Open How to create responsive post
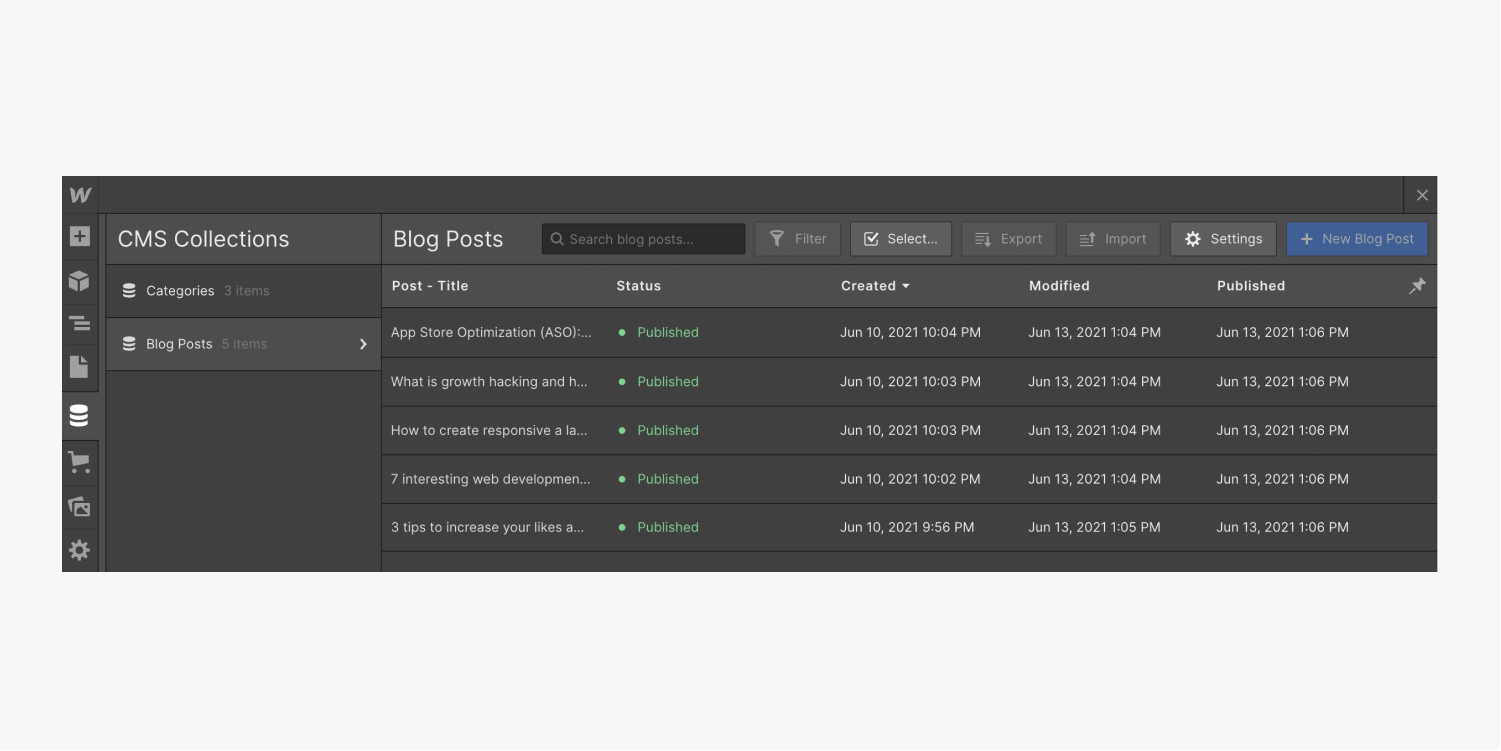 [489, 431]
